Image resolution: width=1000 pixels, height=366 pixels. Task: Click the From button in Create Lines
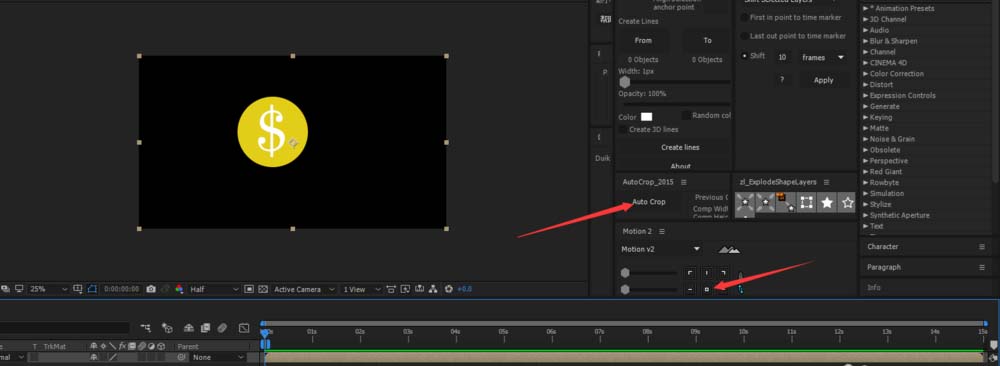pyautogui.click(x=643, y=40)
